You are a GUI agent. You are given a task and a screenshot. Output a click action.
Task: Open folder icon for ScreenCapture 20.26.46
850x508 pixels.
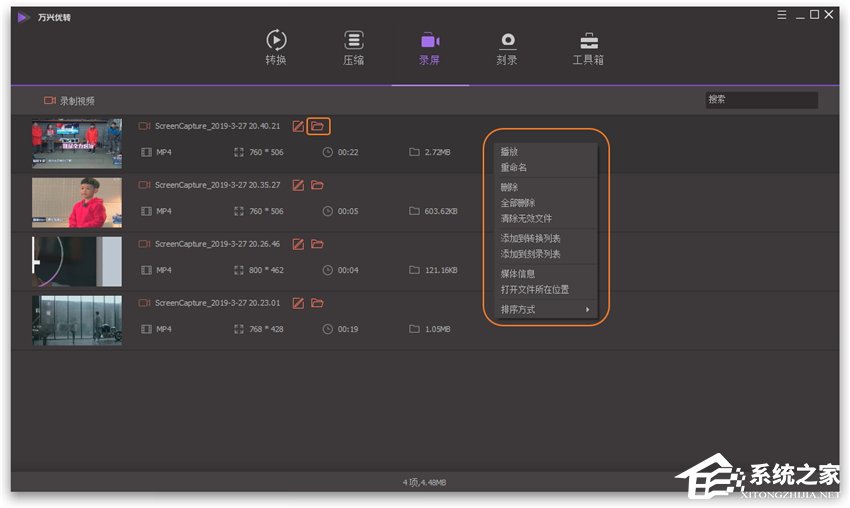click(318, 245)
